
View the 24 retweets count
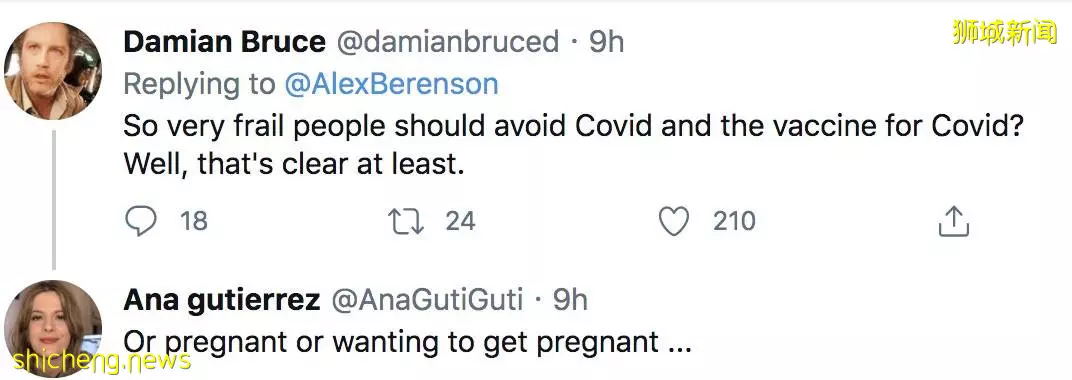click(460, 221)
